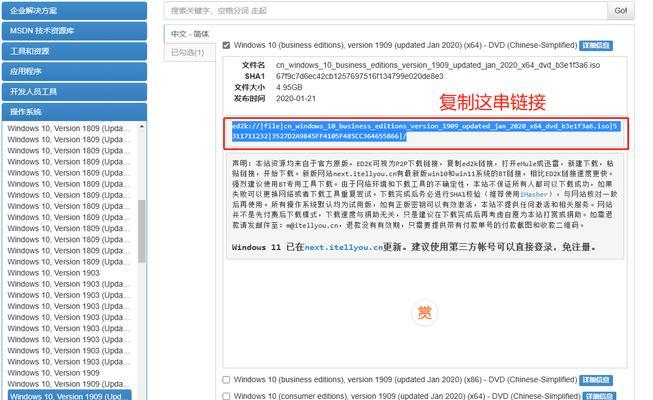Open 详细信息 for the consumer editions x64
Image resolution: width=653 pixels, height=400 pixels.
coord(599,396)
